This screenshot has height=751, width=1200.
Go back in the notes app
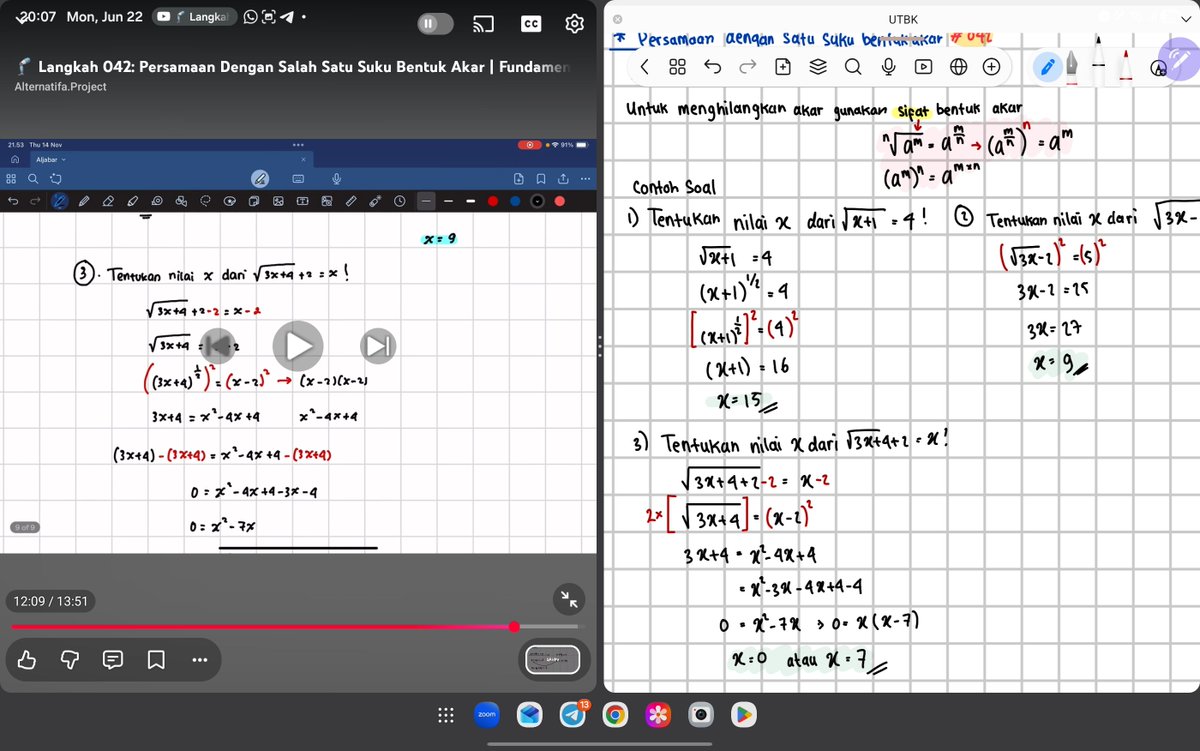[644, 66]
